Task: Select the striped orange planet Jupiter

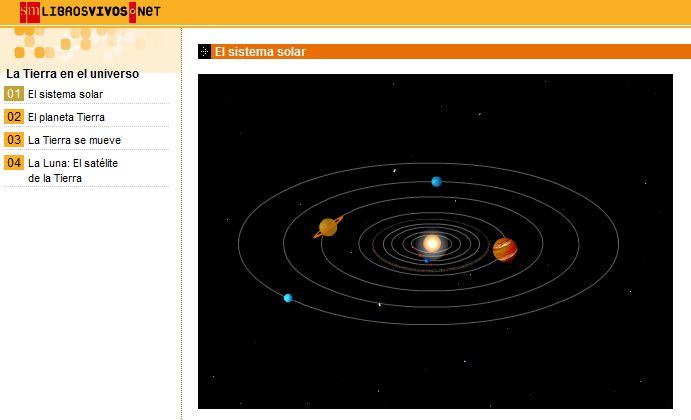Action: pos(505,249)
